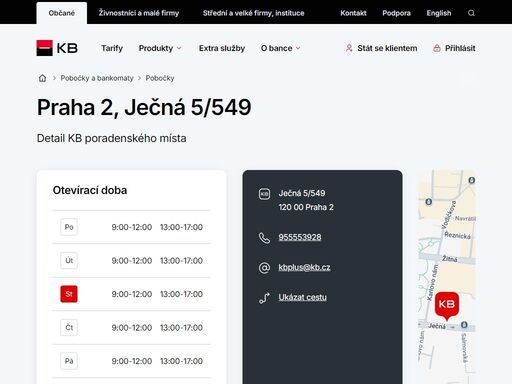This screenshot has height=384, width=512.
Task: Open Střední a velké firmy, instituce tab
Action: [253, 13]
